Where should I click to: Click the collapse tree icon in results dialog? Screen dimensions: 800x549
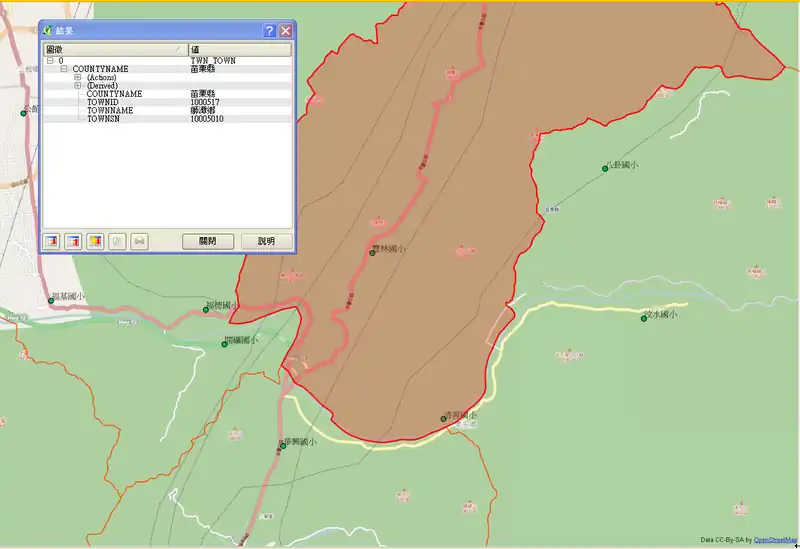(x=73, y=241)
